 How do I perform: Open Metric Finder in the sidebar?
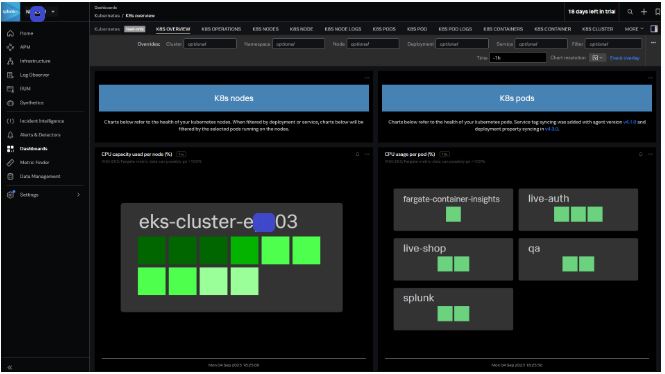click(34, 162)
